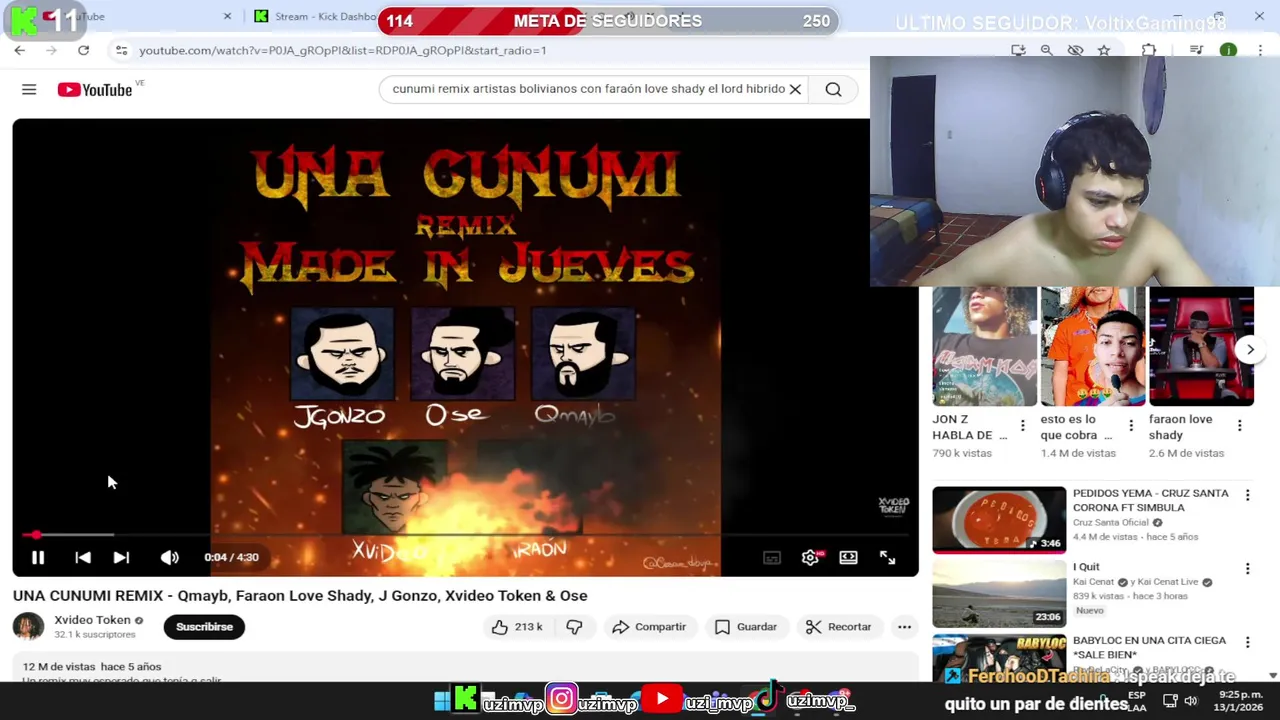
Task: Open the JON Z HABLA DE short
Action: pyautogui.click(x=984, y=346)
